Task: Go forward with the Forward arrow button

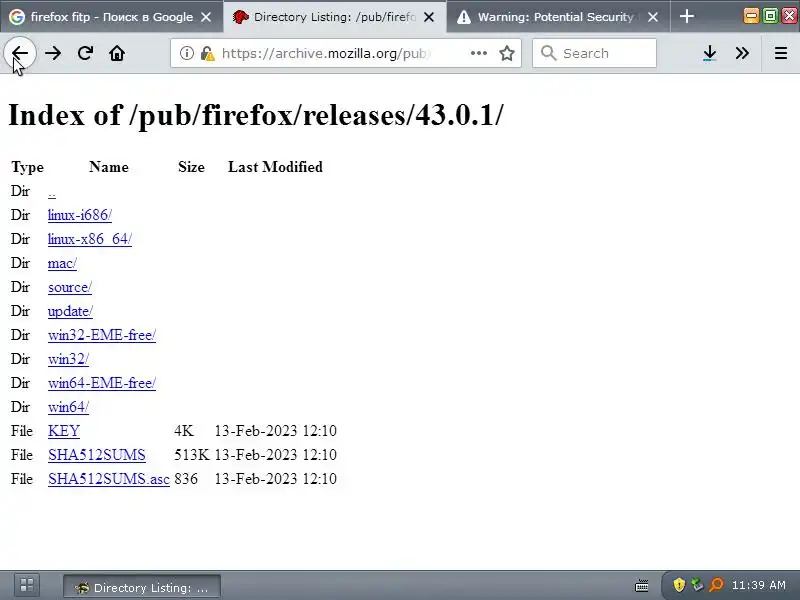Action: pos(53,53)
